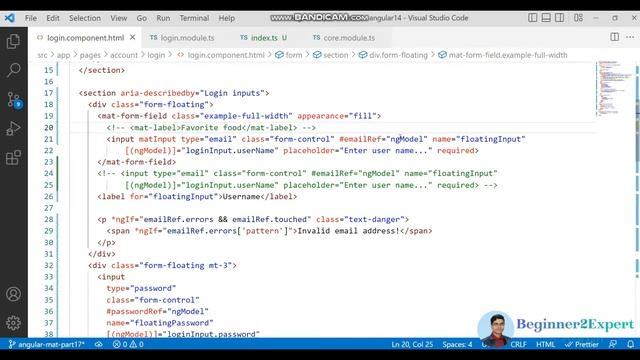640x360 pixels.
Task: Open the Go menu
Action: click(142, 18)
